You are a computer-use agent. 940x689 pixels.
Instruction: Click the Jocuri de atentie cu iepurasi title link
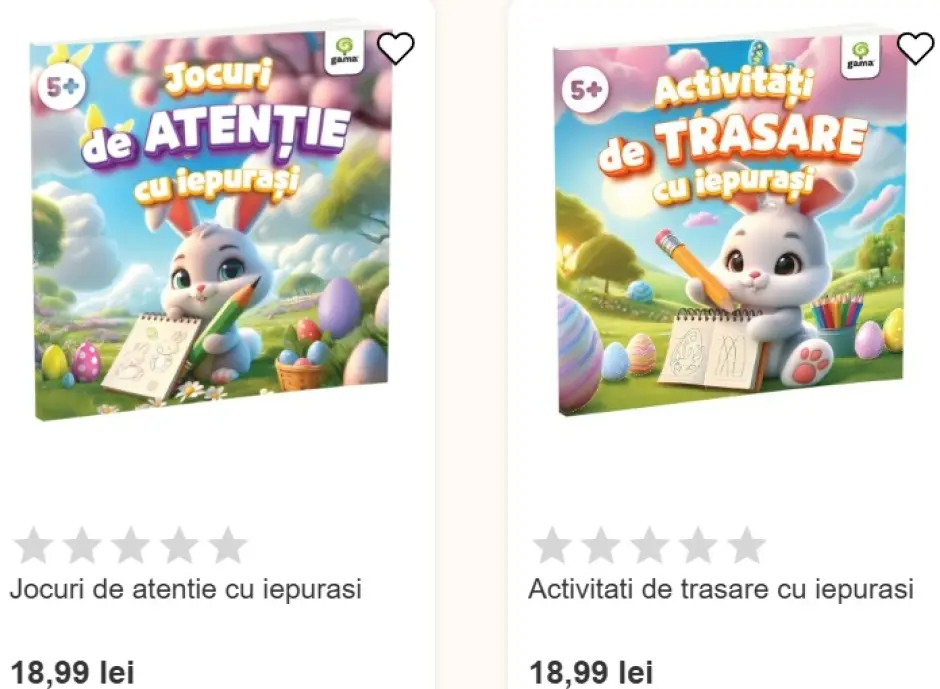tap(186, 589)
